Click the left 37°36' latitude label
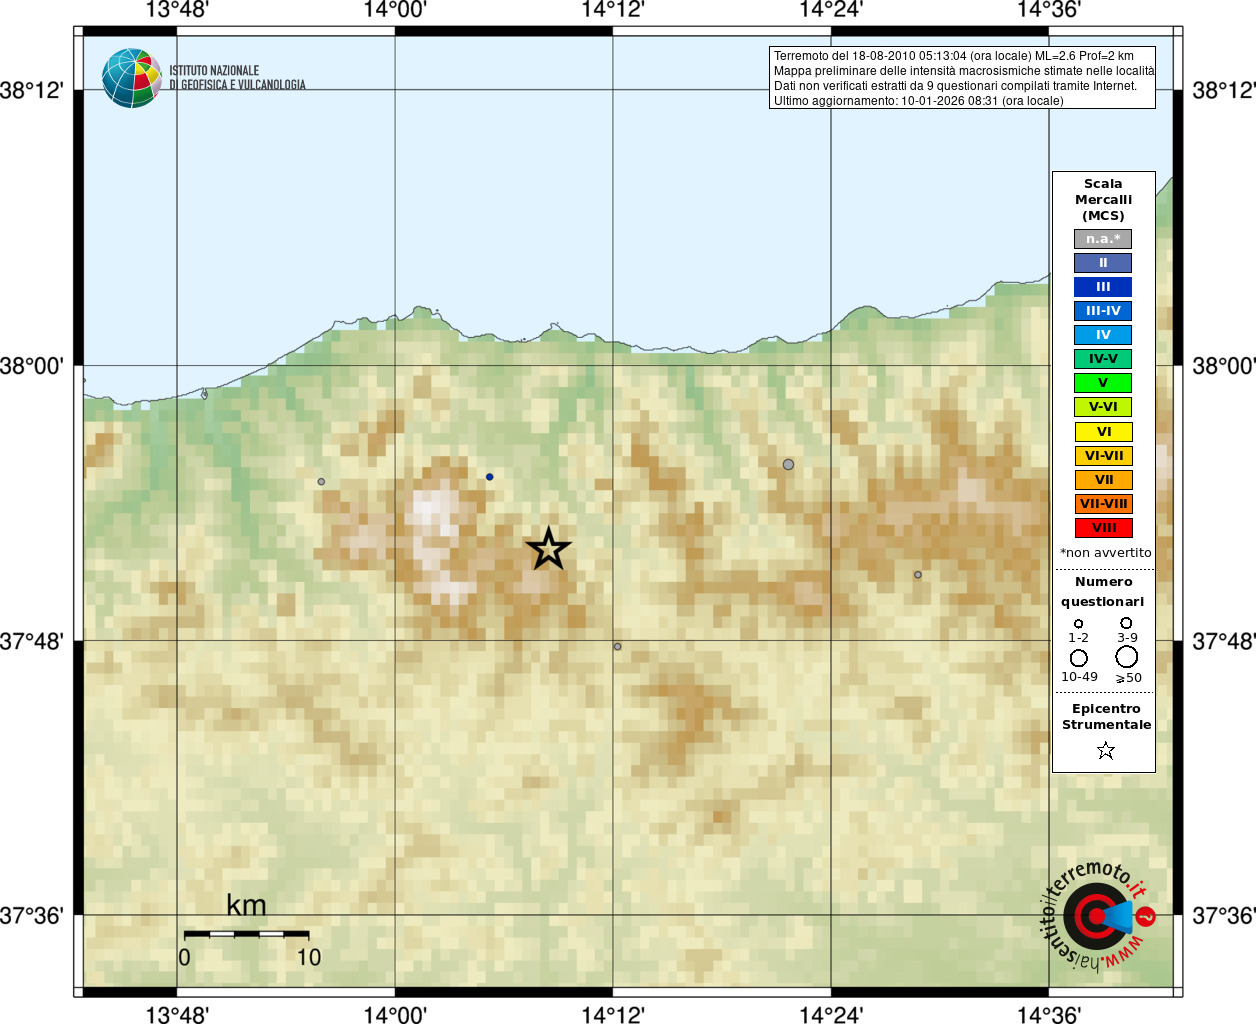 32,916
